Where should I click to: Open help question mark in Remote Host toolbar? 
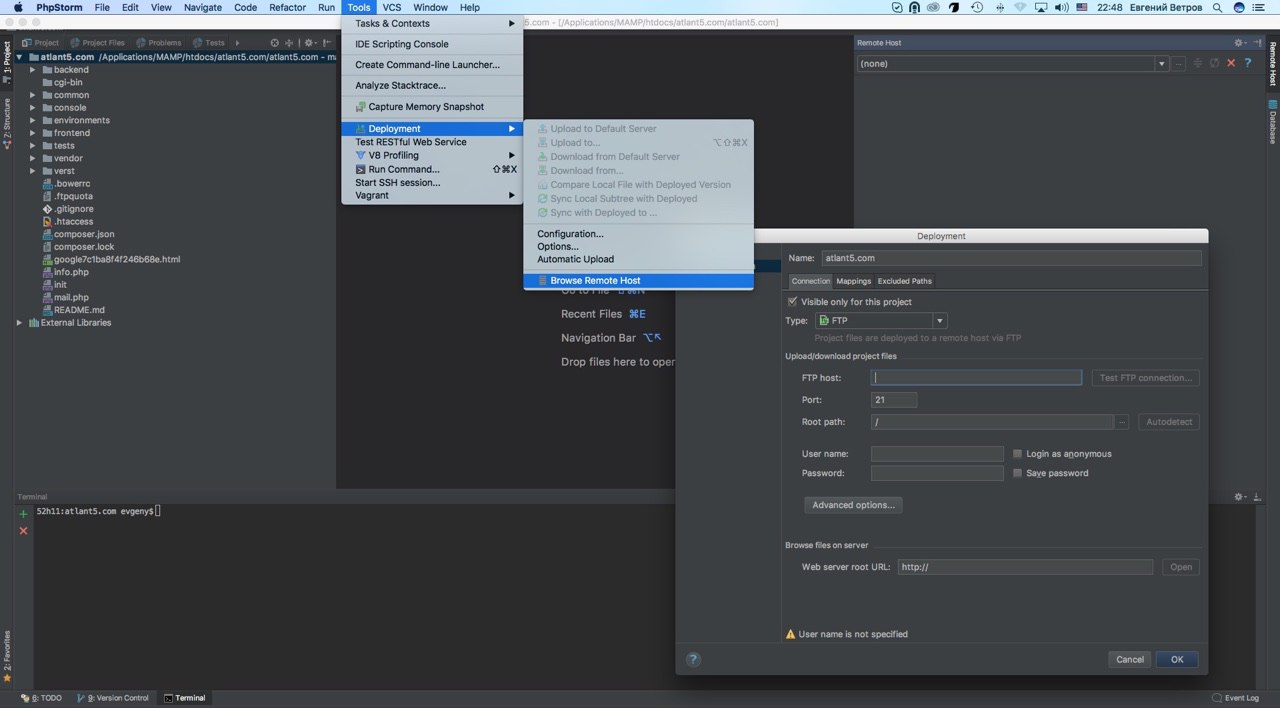pos(1247,63)
